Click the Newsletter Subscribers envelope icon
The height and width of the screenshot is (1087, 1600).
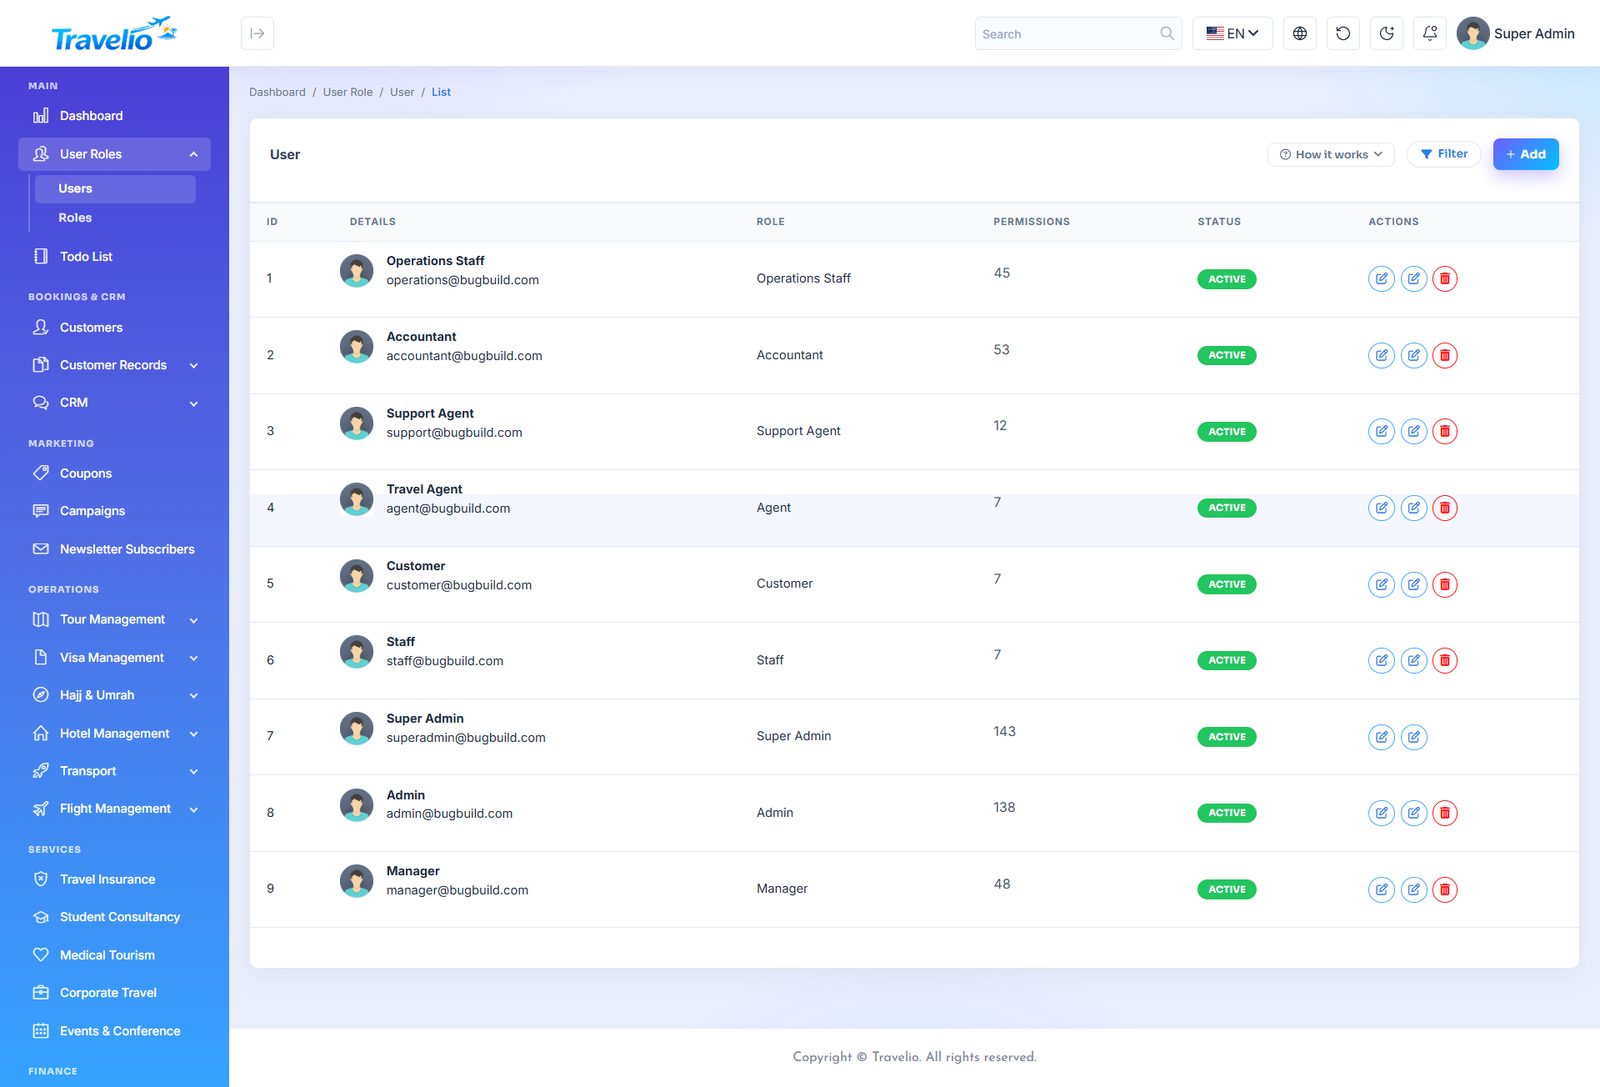click(41, 549)
